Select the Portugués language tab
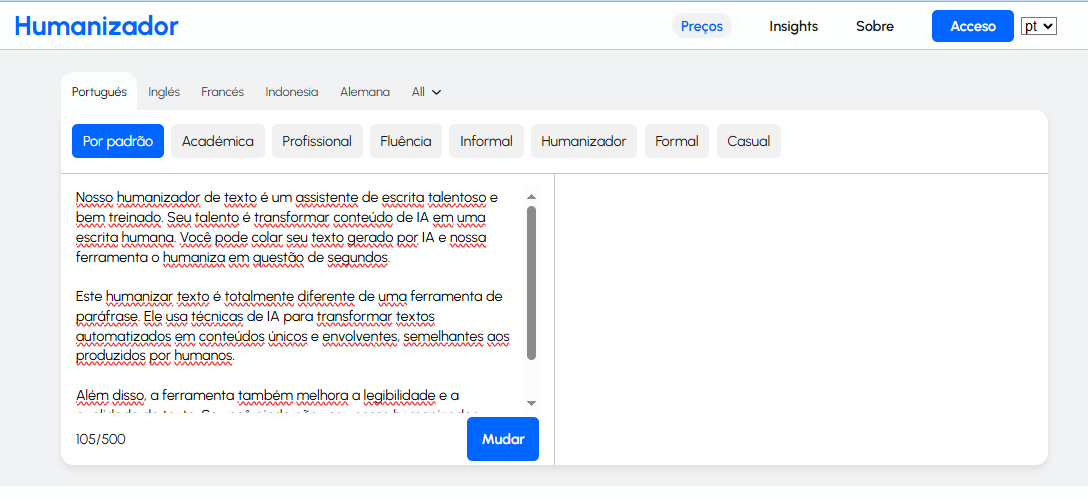 (x=99, y=92)
